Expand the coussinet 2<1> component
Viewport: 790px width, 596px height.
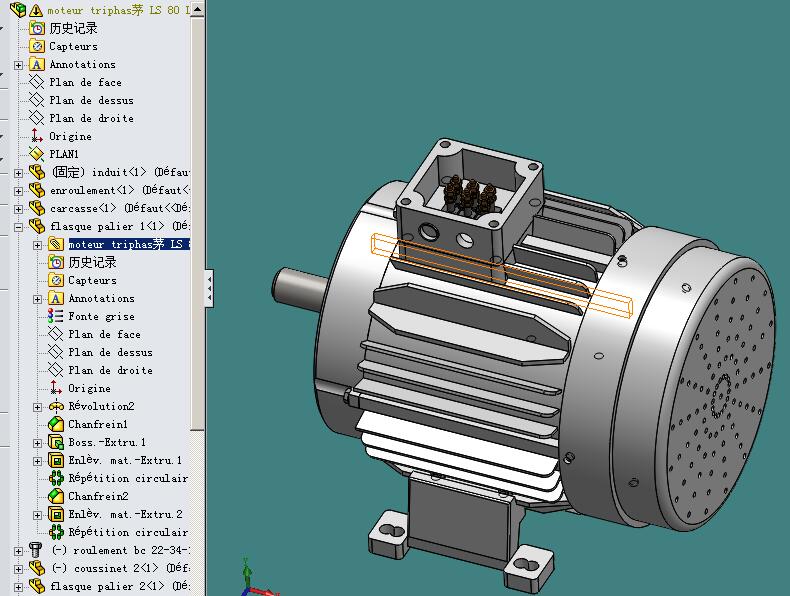pyautogui.click(x=18, y=568)
